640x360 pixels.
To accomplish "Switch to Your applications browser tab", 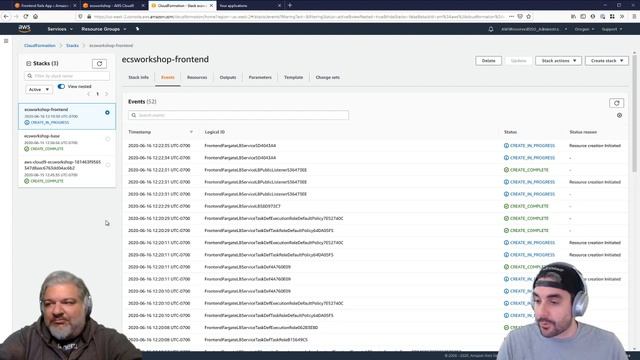I will pos(251,6).
